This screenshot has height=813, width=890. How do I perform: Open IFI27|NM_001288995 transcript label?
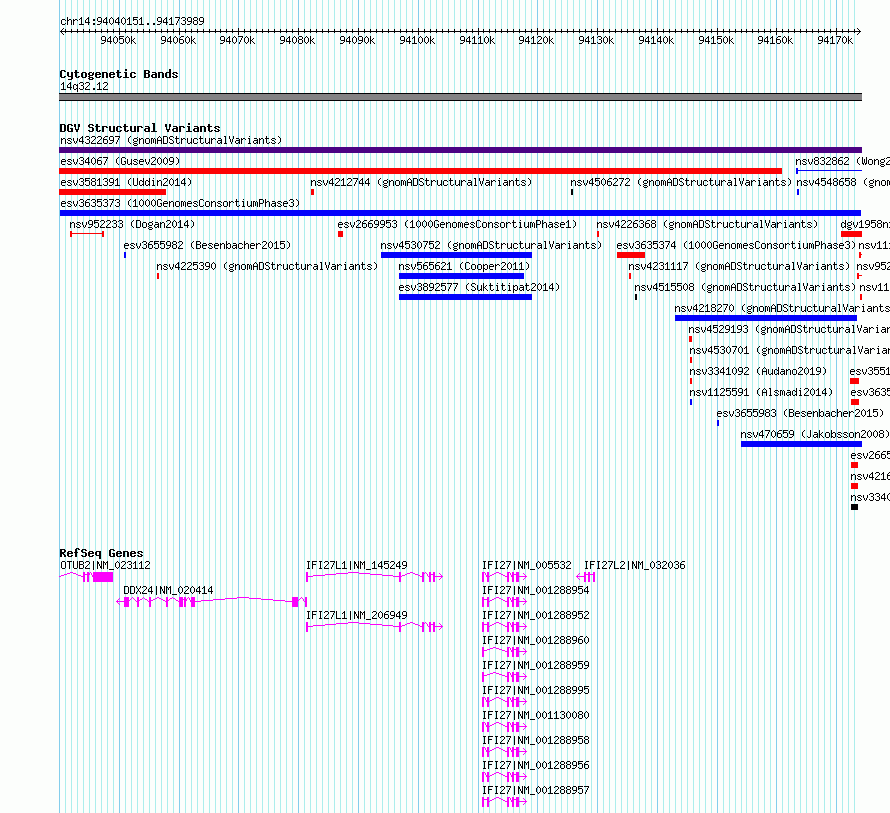coord(536,690)
